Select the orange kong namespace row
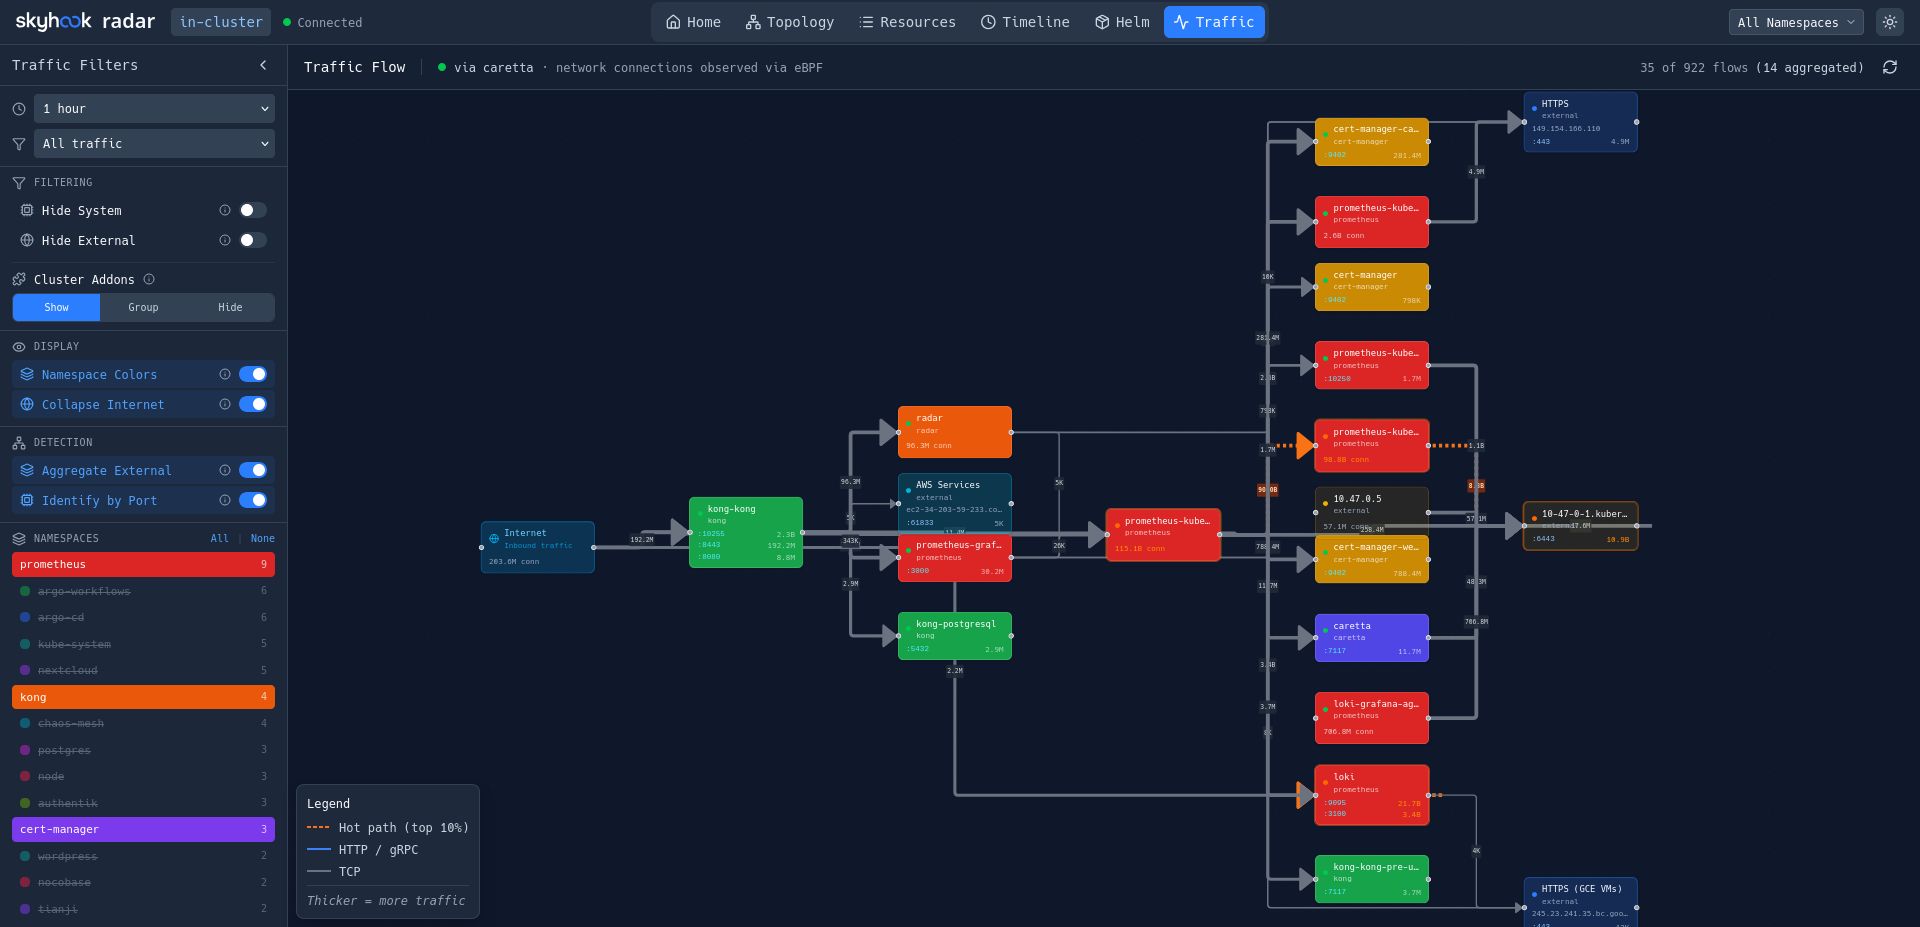This screenshot has width=1920, height=927. click(143, 697)
